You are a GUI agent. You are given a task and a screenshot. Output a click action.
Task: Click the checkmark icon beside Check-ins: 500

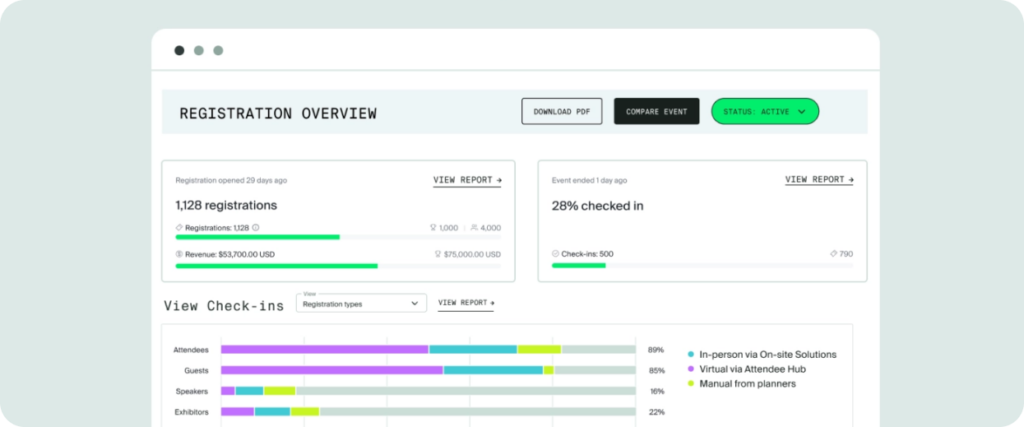(x=555, y=254)
